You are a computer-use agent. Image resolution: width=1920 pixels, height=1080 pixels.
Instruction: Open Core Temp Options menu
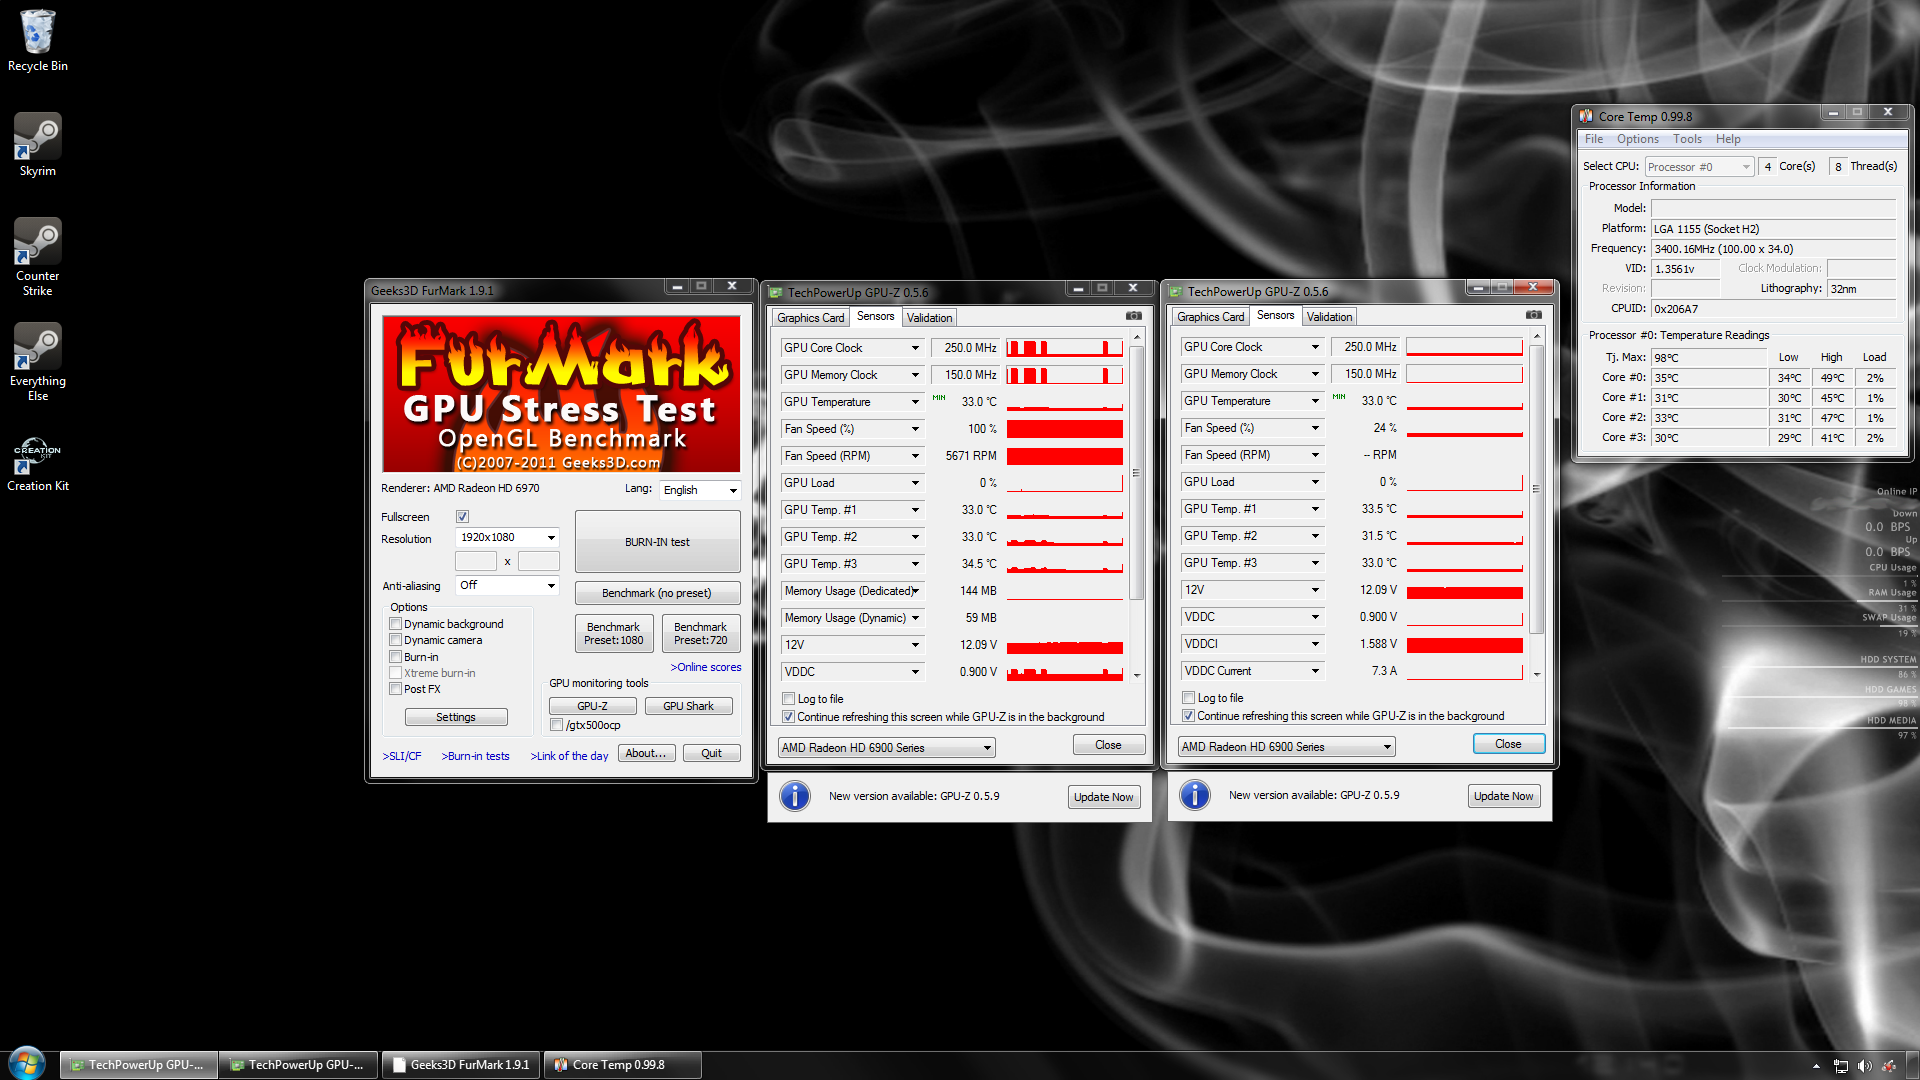click(1638, 139)
